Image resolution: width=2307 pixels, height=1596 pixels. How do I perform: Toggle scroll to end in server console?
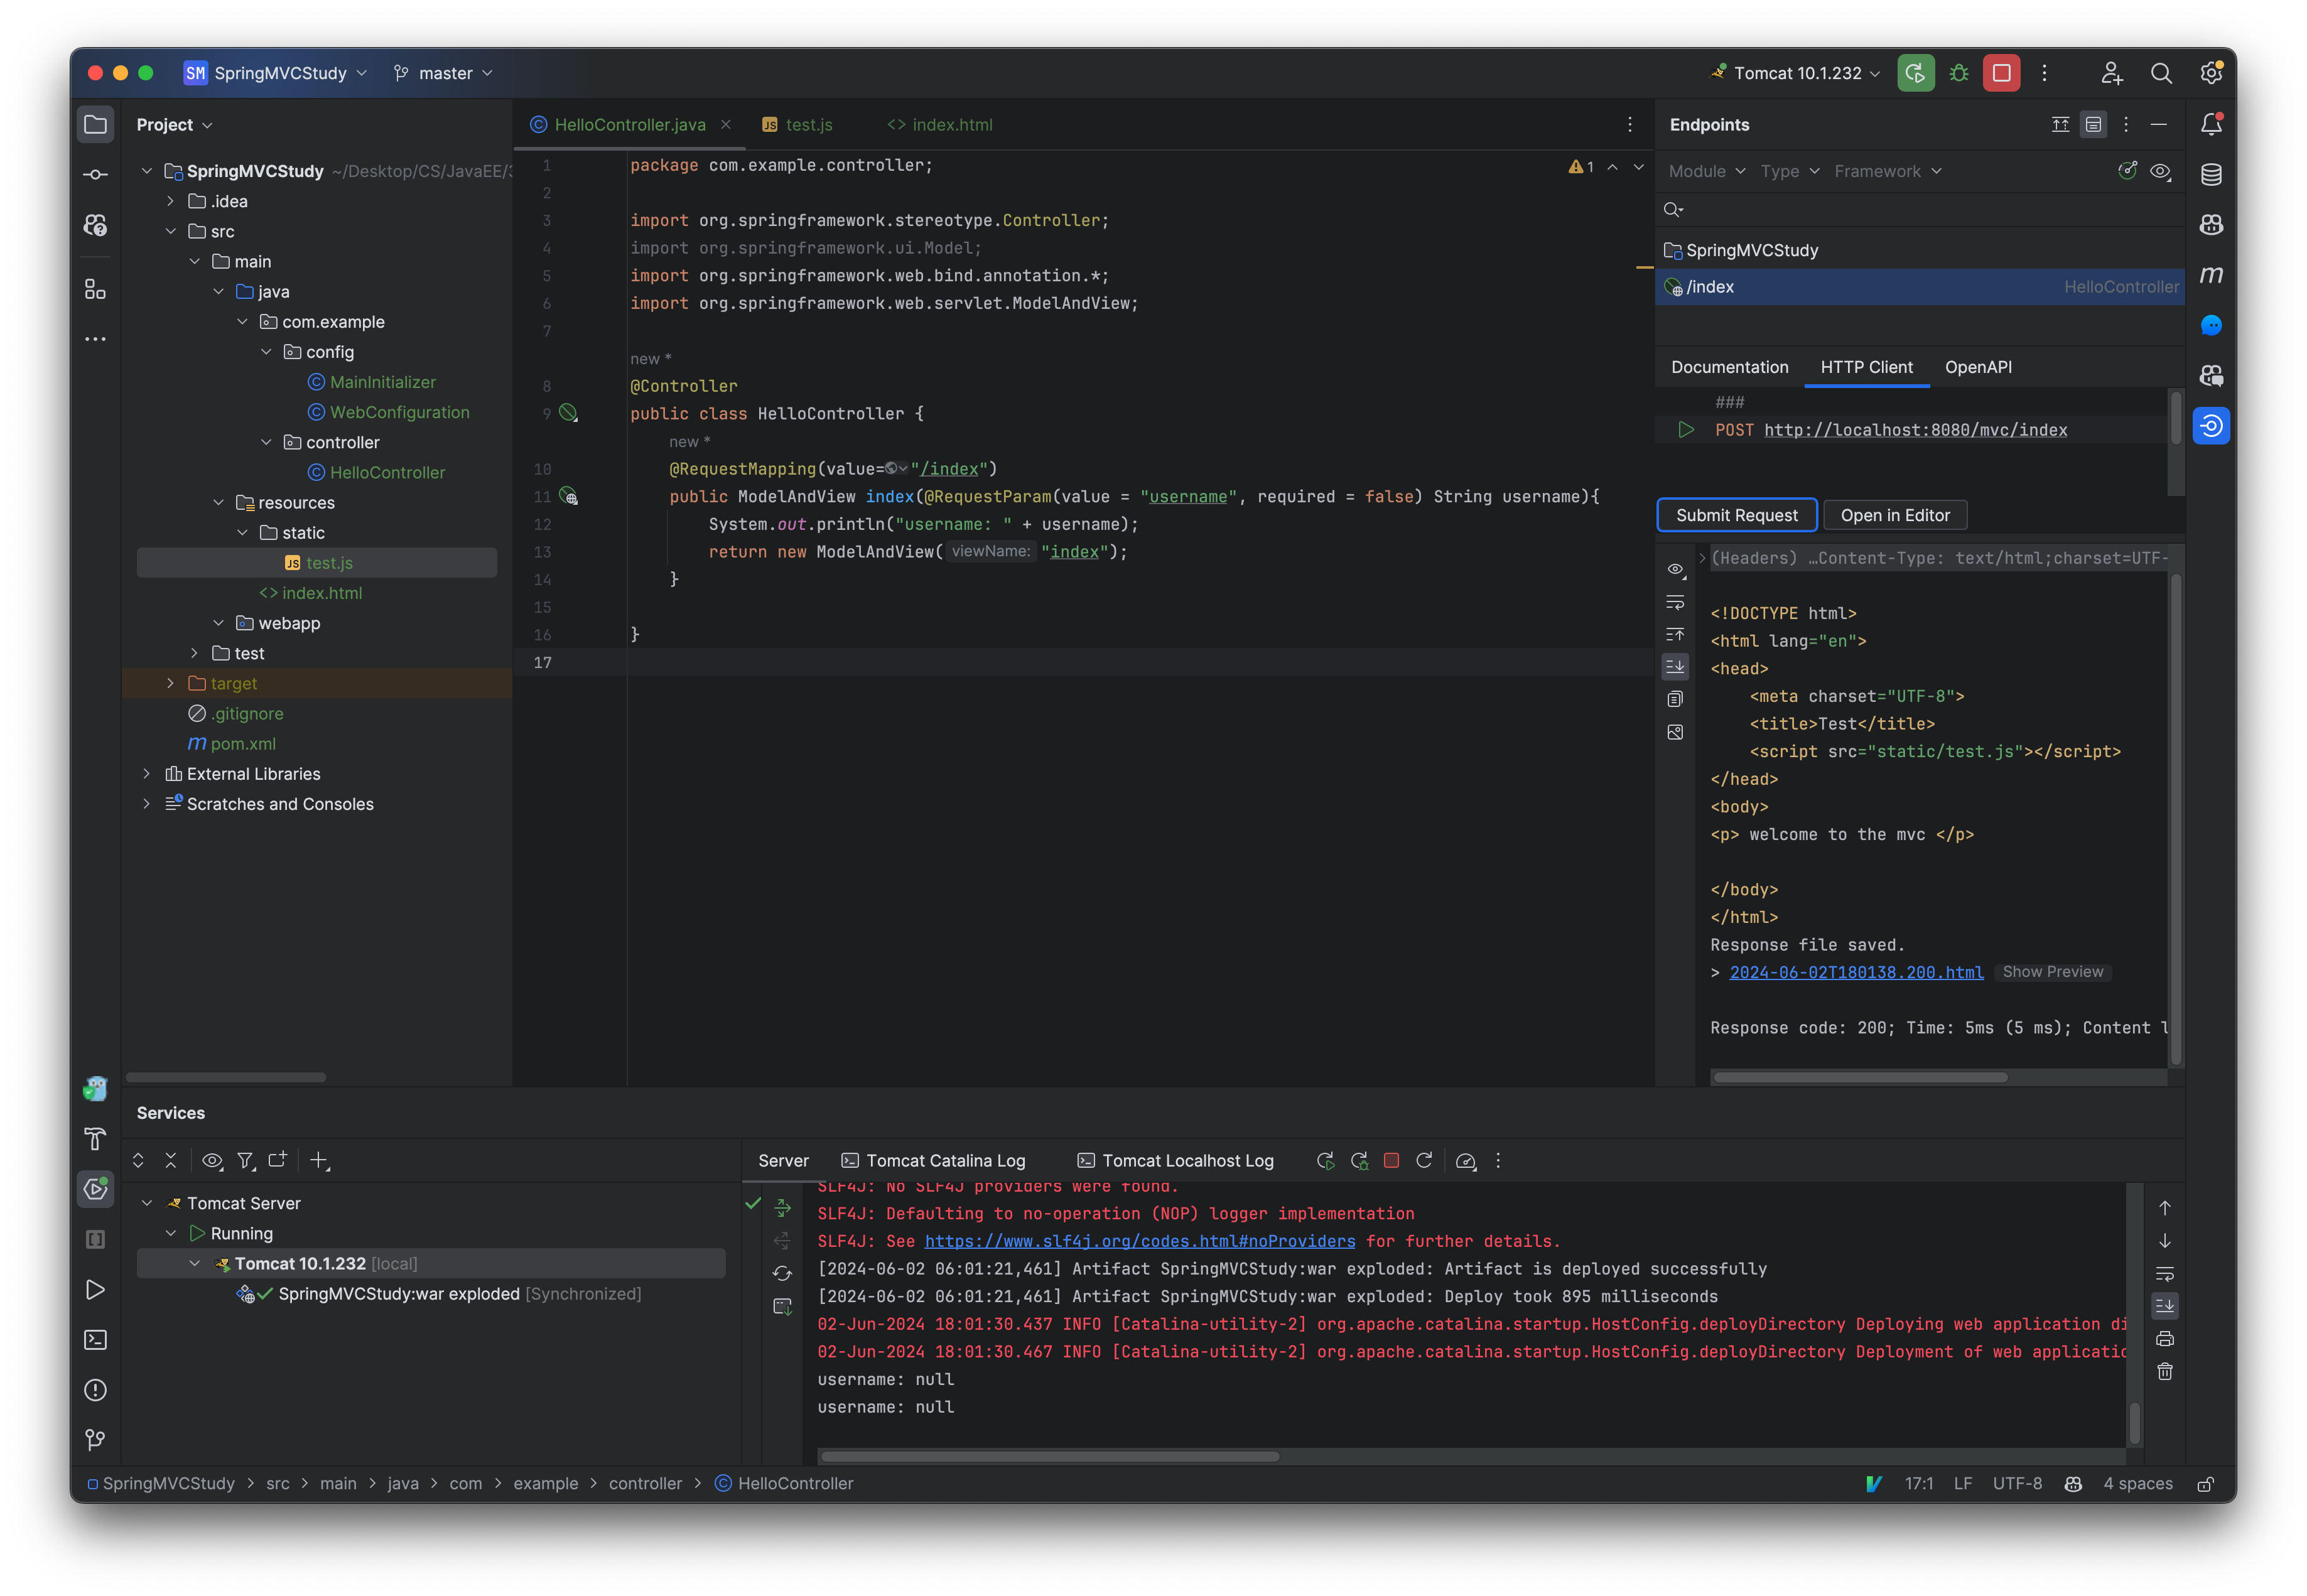point(2164,1306)
